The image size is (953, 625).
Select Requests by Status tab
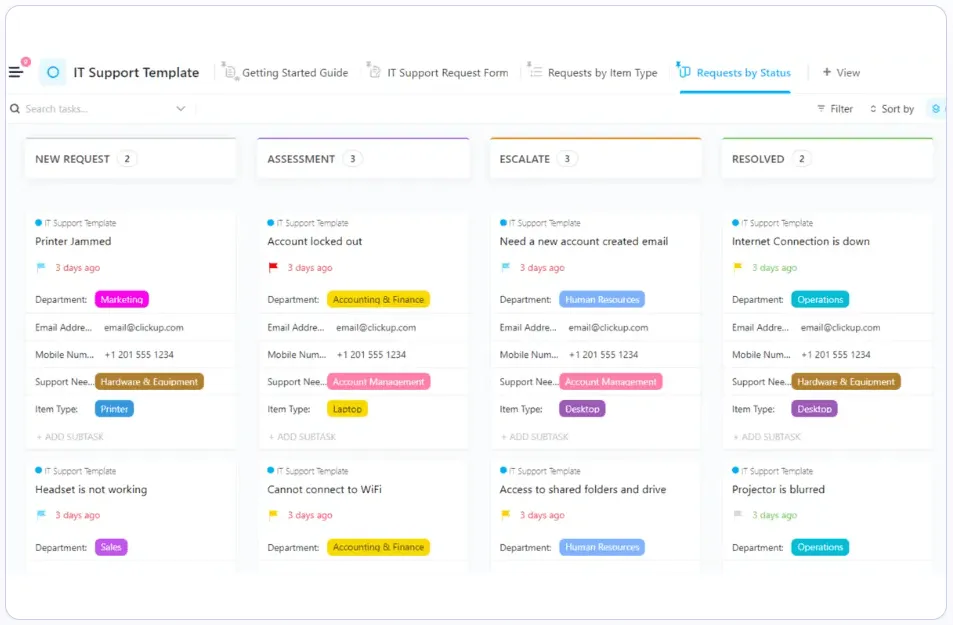tap(743, 73)
